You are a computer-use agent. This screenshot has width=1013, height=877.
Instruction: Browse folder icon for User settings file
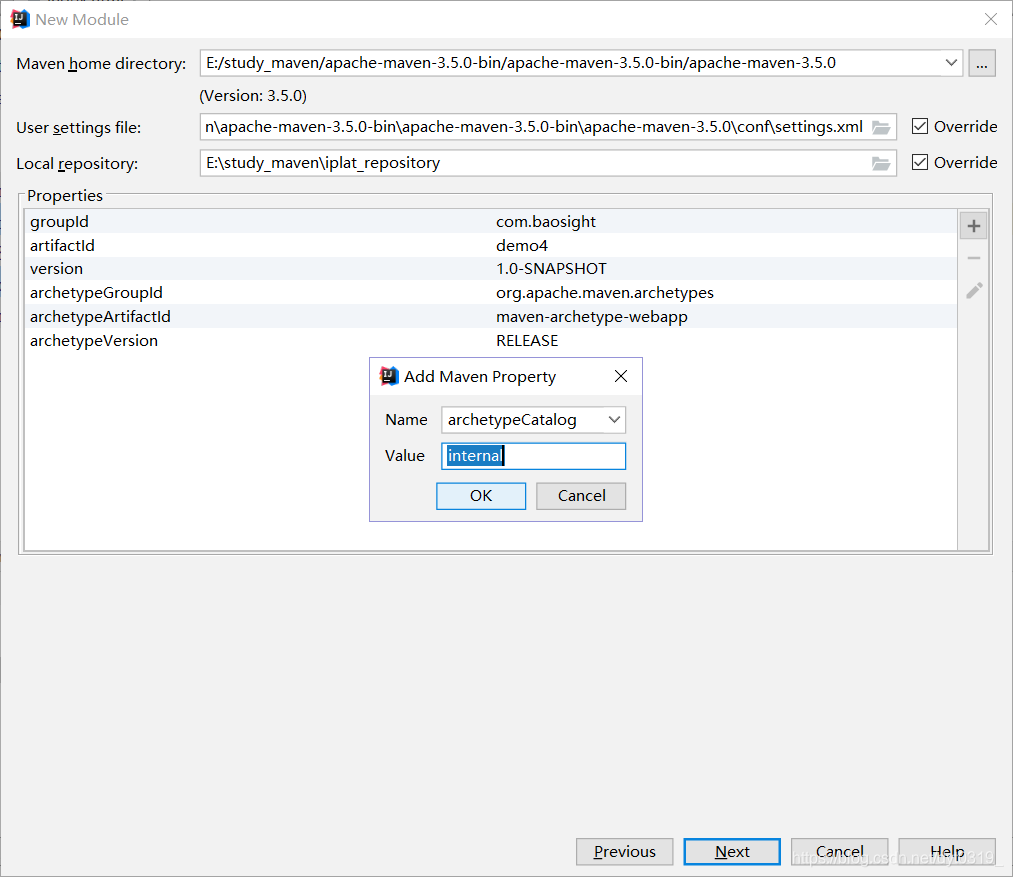pos(881,127)
